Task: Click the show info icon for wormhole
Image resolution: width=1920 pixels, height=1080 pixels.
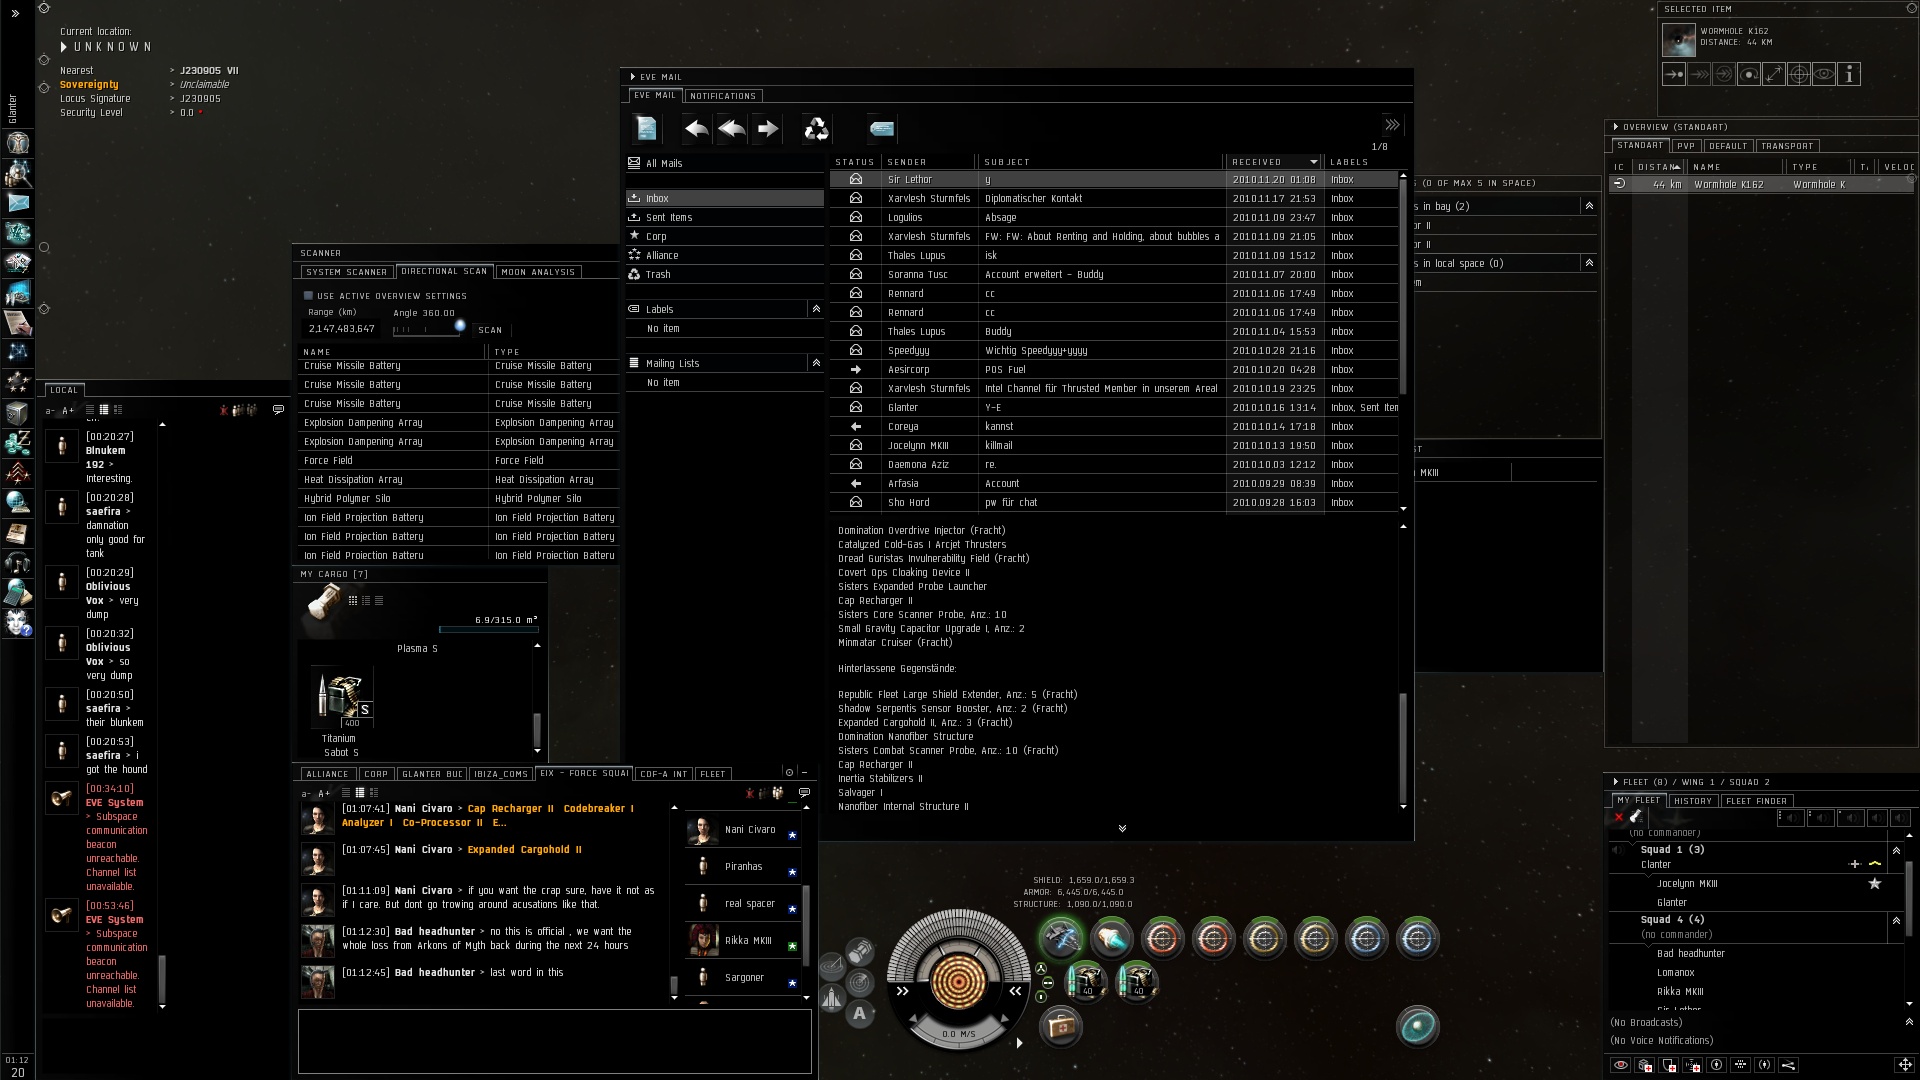Action: click(1849, 74)
